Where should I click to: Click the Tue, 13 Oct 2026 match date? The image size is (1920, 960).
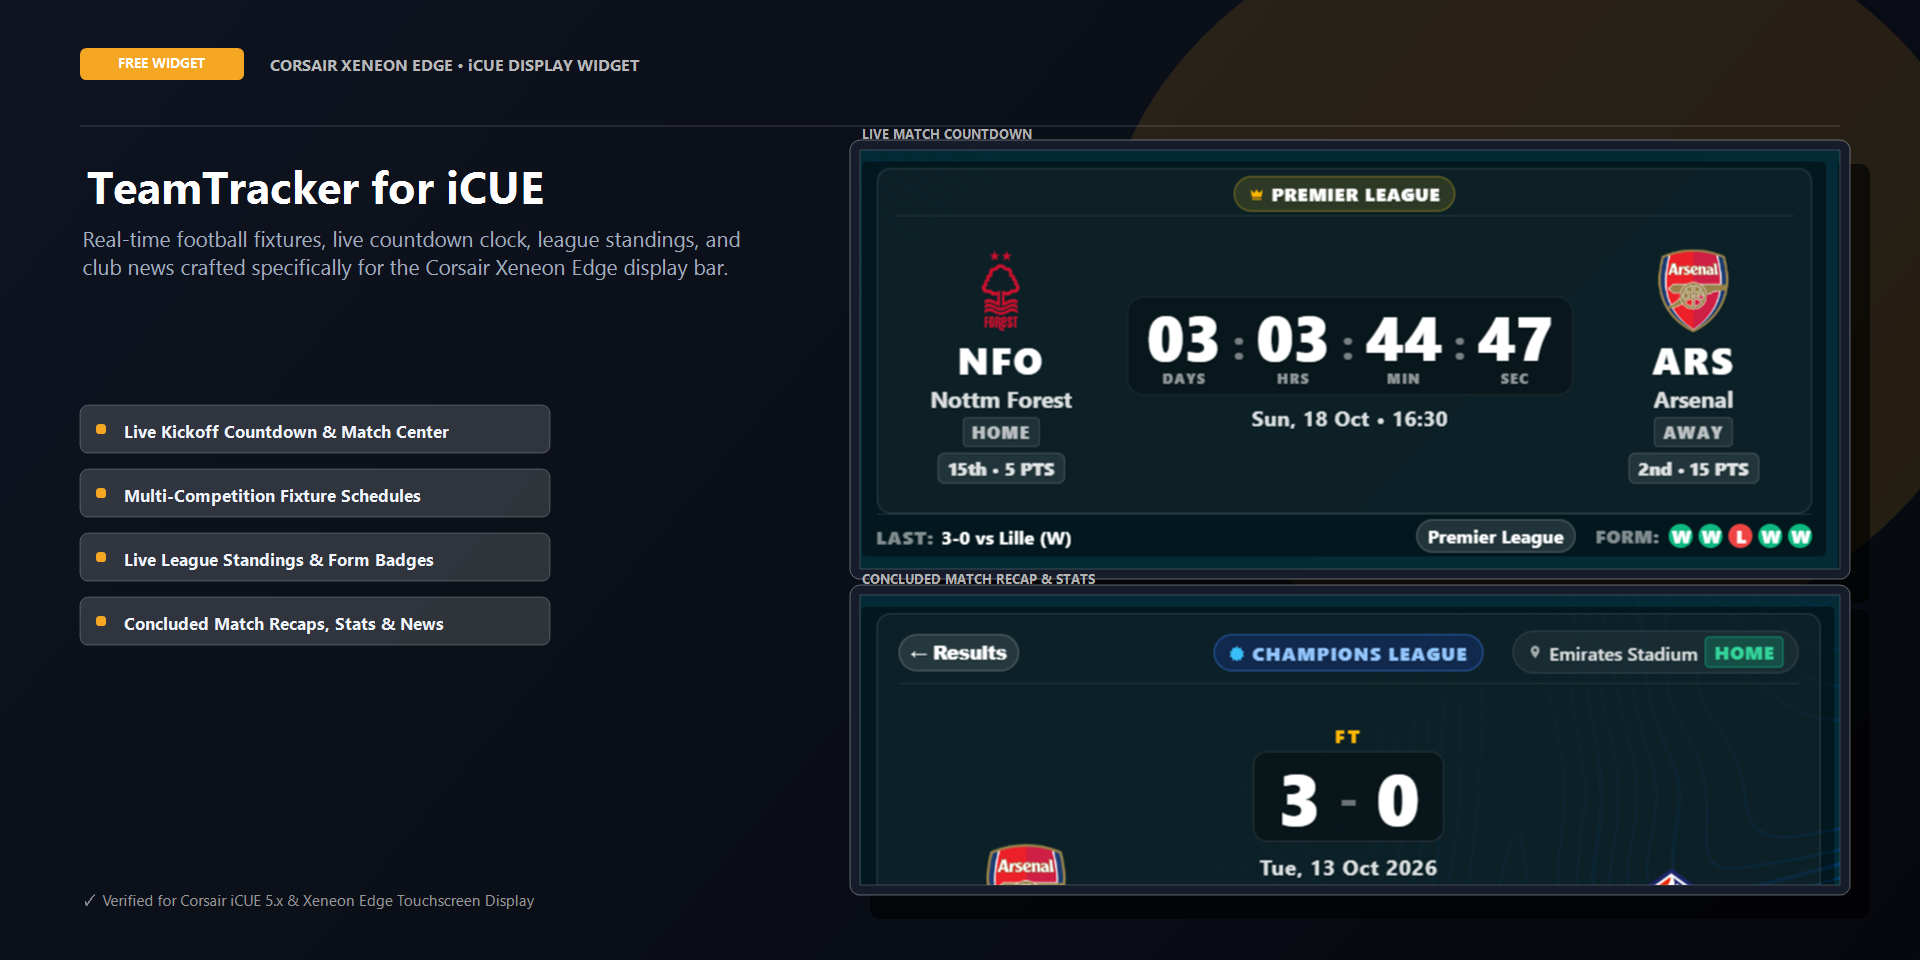[x=1348, y=868]
